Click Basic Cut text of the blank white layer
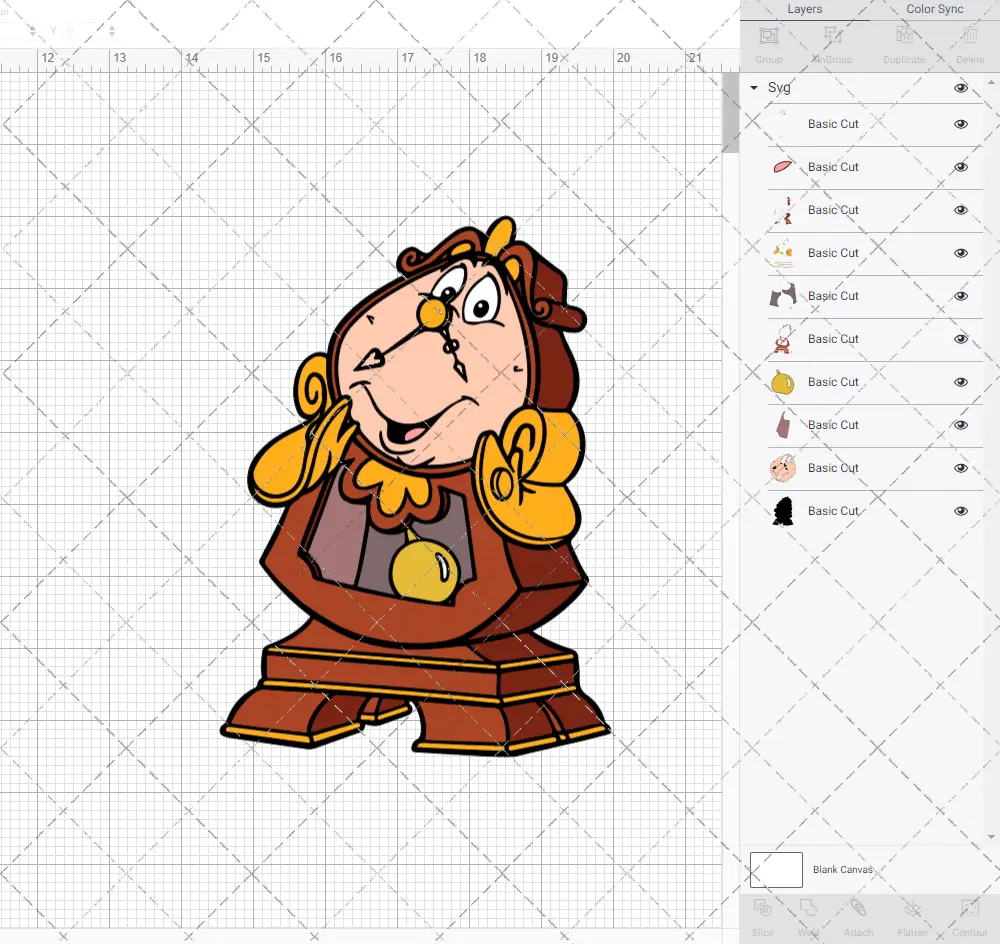Image resolution: width=1000 pixels, height=944 pixels. 833,124
